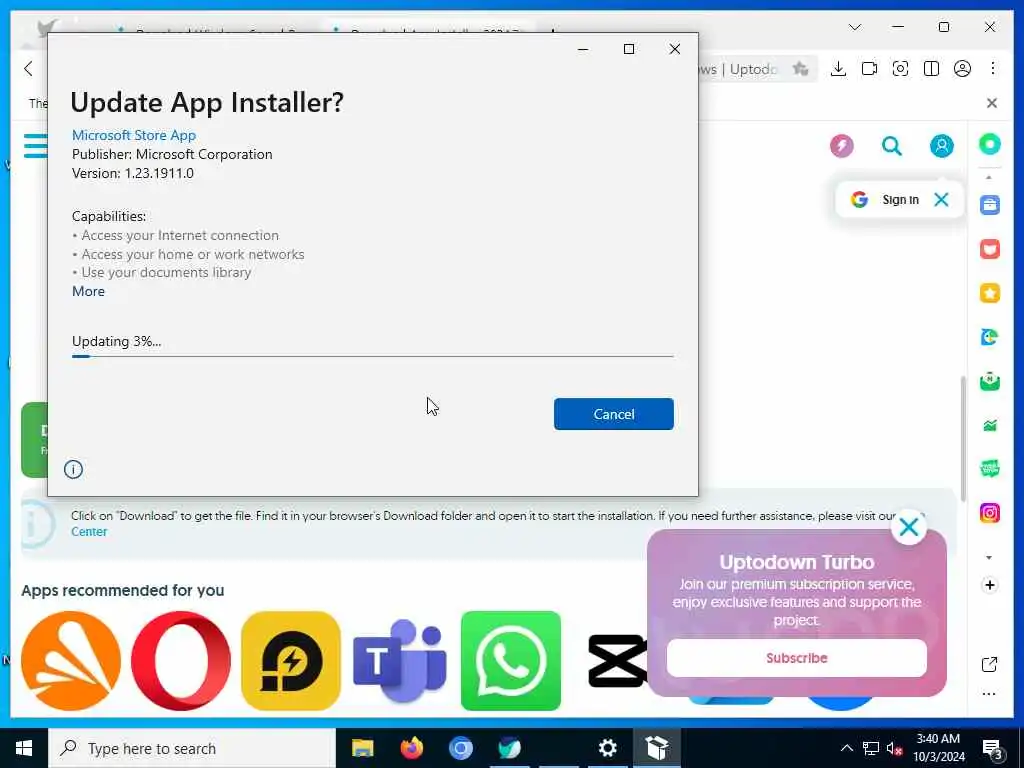
Task: Open the browser profile icon
Action: click(962, 69)
